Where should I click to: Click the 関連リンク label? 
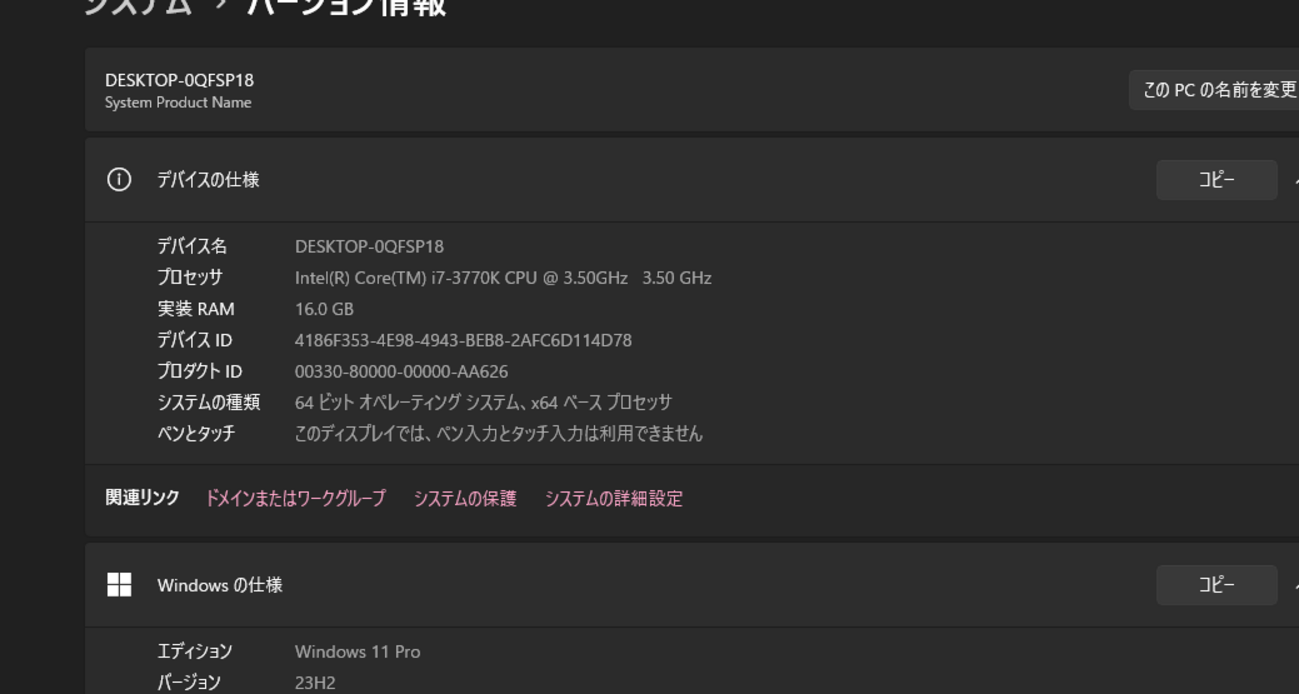click(143, 498)
